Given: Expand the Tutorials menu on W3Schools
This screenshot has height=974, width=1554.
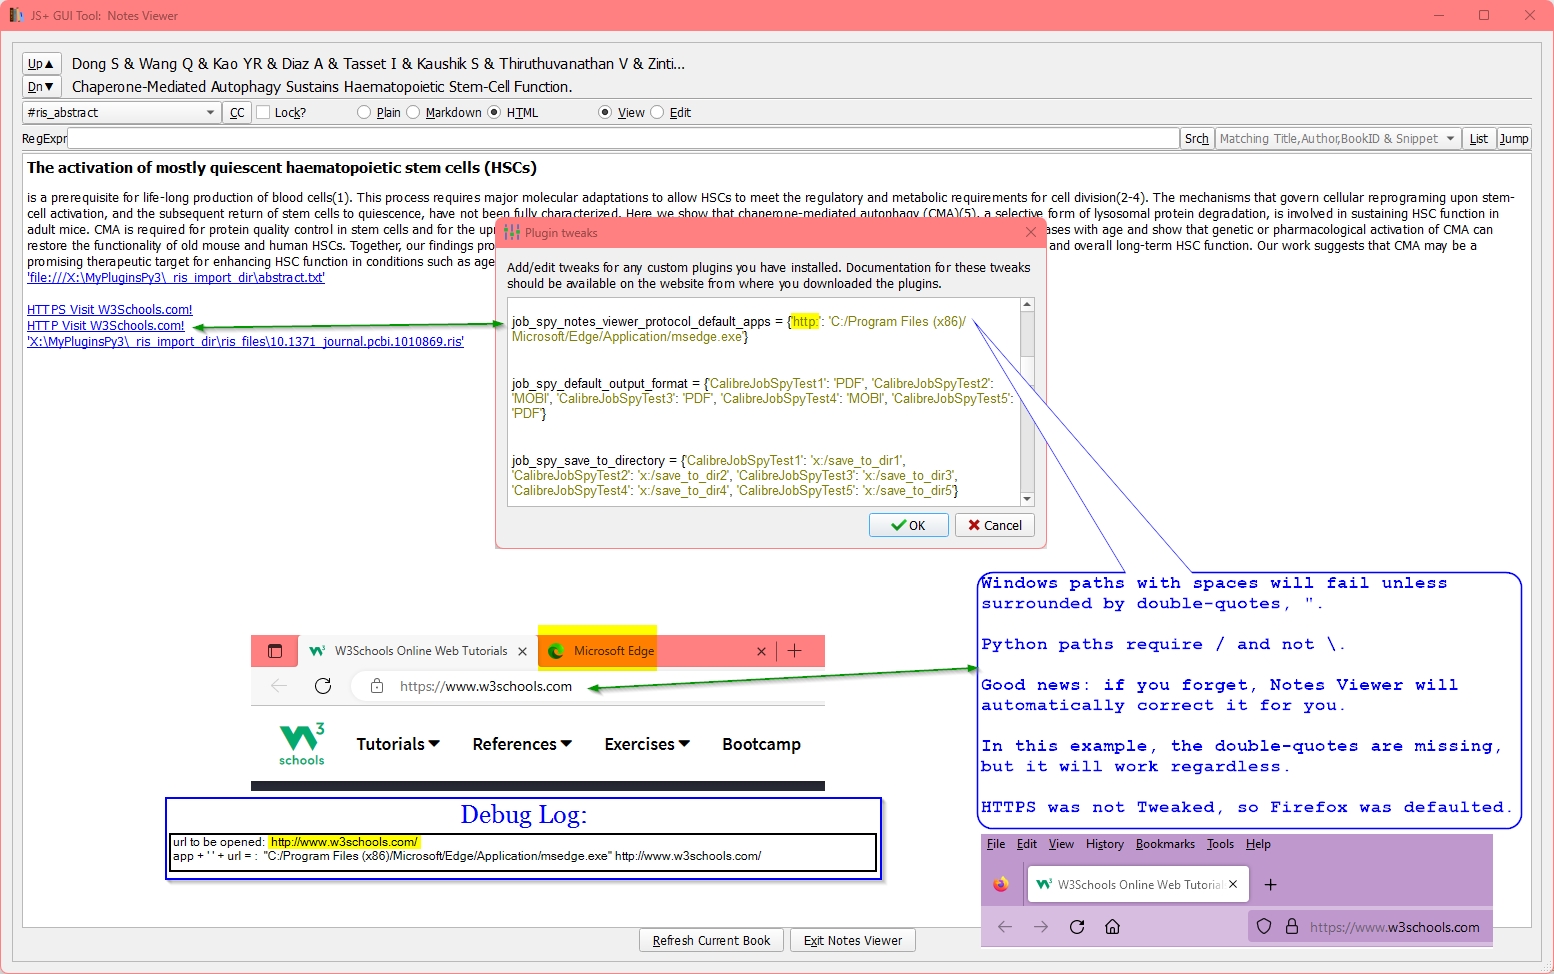Looking at the screenshot, I should click(x=398, y=744).
